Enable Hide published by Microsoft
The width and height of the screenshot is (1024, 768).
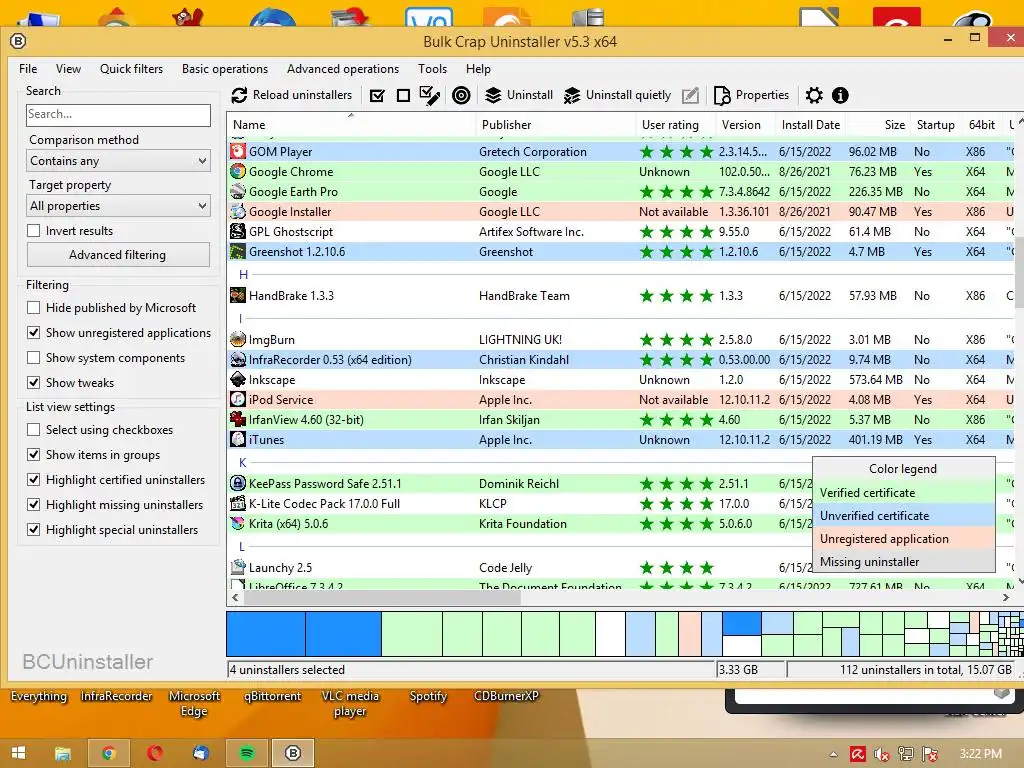click(x=33, y=308)
